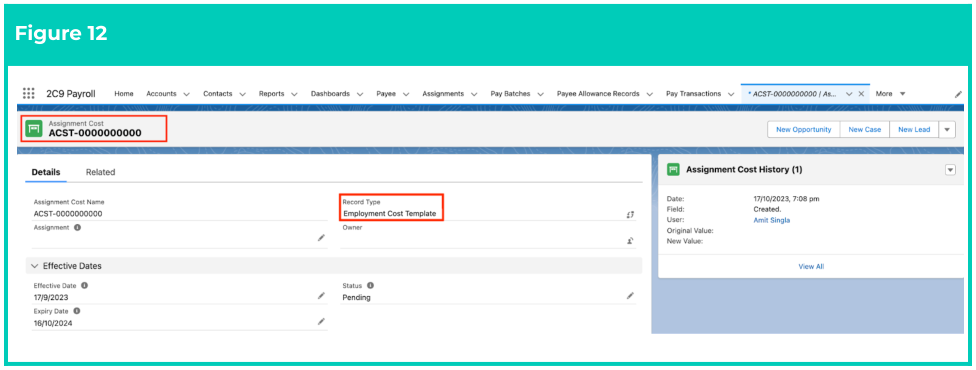Click the Assignment Cost green record icon

tap(33, 128)
